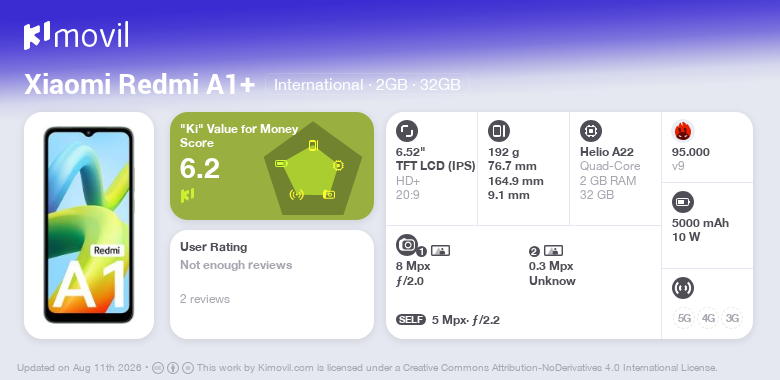
Task: Click the Creative Commons CC icon
Action: click(158, 368)
